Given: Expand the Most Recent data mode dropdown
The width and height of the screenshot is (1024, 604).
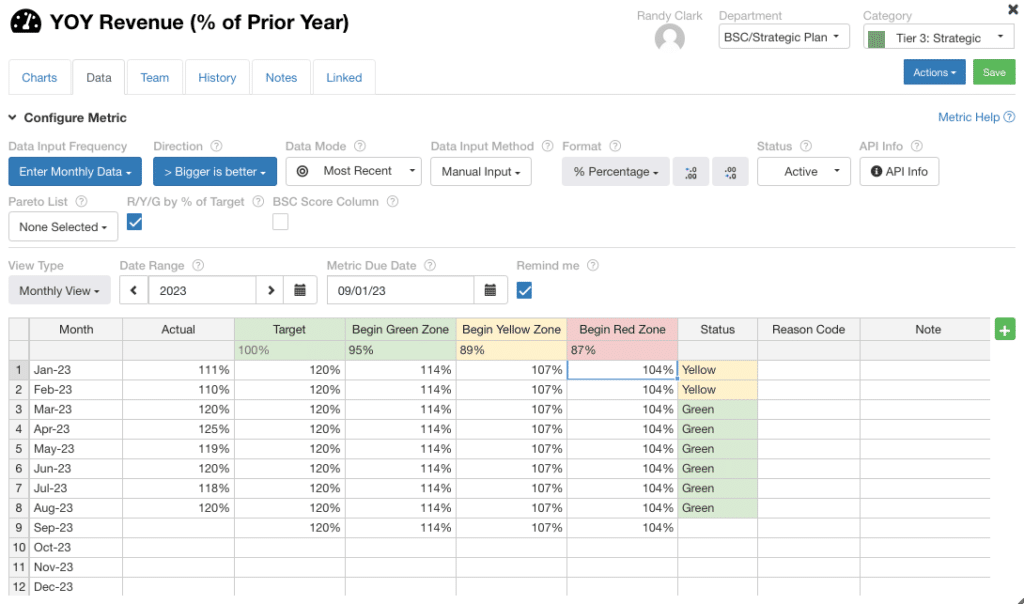Looking at the screenshot, I should point(353,171).
